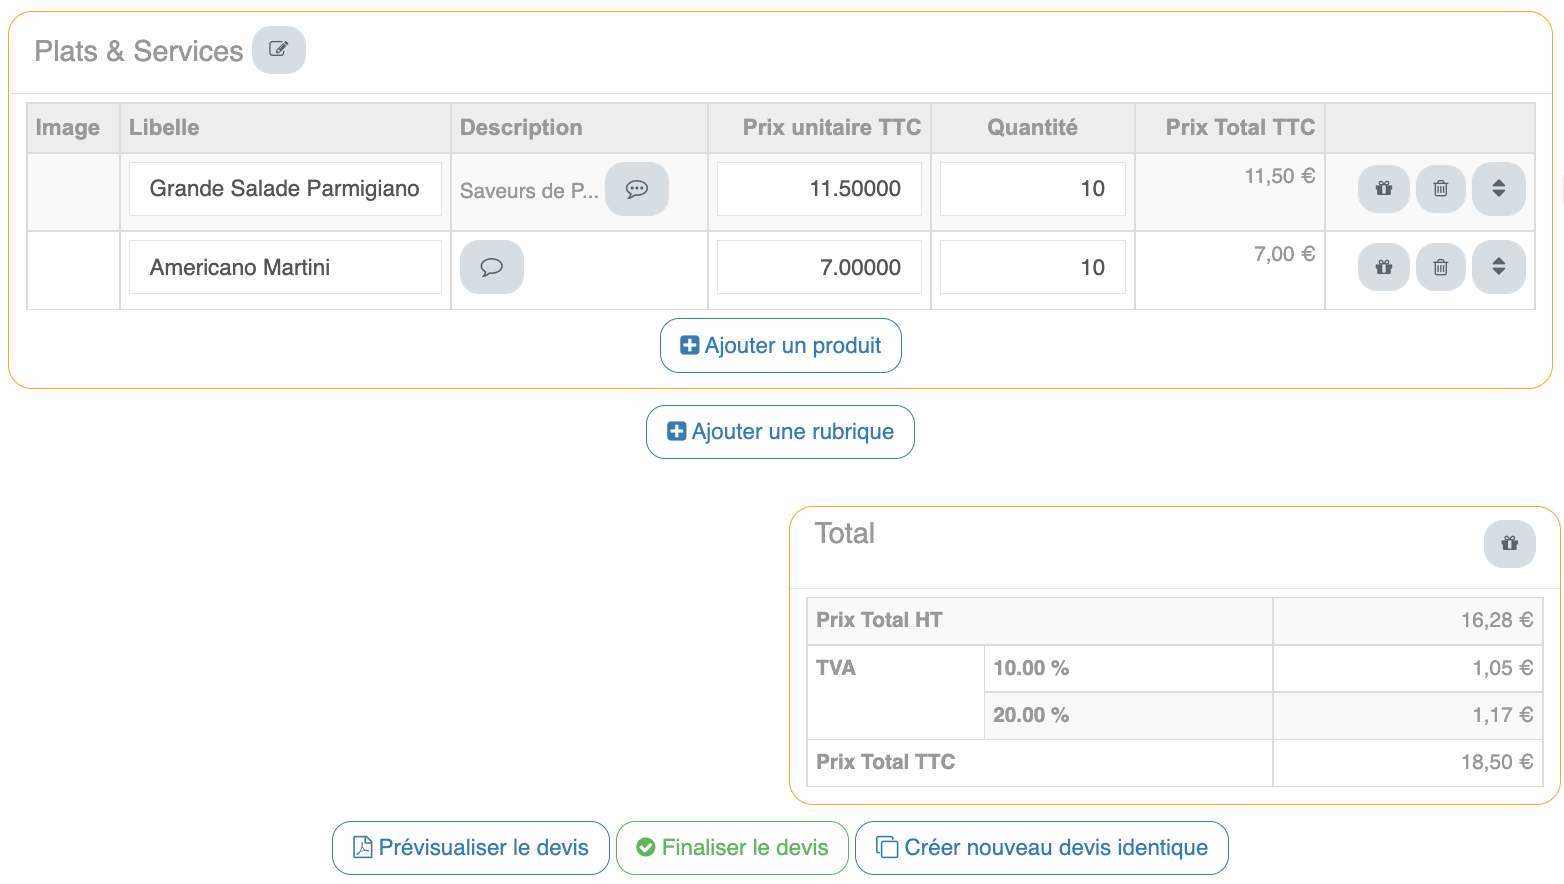Edit the Plats & Services section title
The image size is (1564, 884).
pyautogui.click(x=278, y=50)
